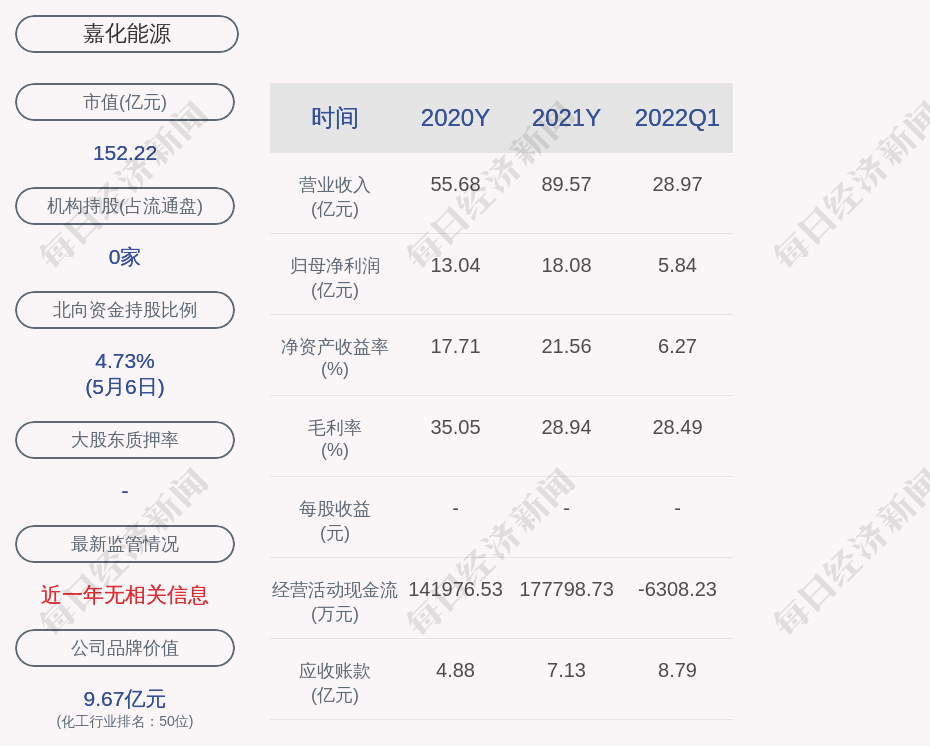
Task: Select the 北向资金持股比例 pill
Action: [125, 310]
